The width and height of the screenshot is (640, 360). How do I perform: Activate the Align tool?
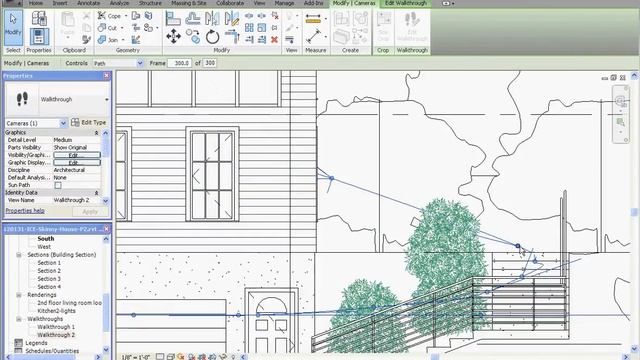pos(173,18)
